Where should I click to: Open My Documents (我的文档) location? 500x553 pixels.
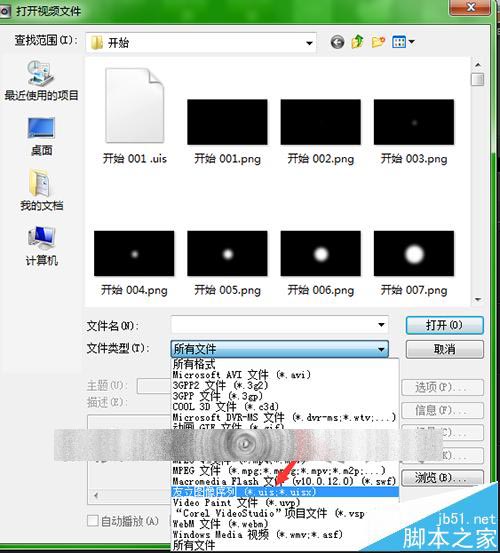(41, 190)
